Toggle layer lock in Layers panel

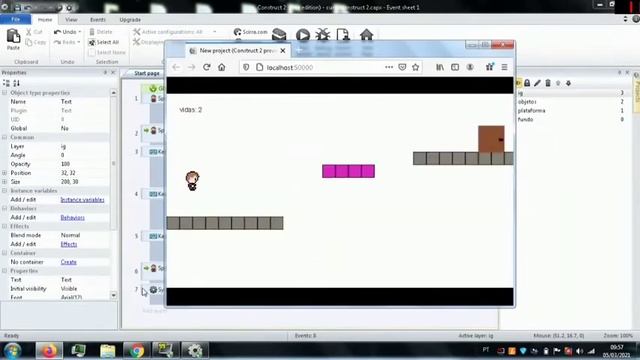[527, 83]
